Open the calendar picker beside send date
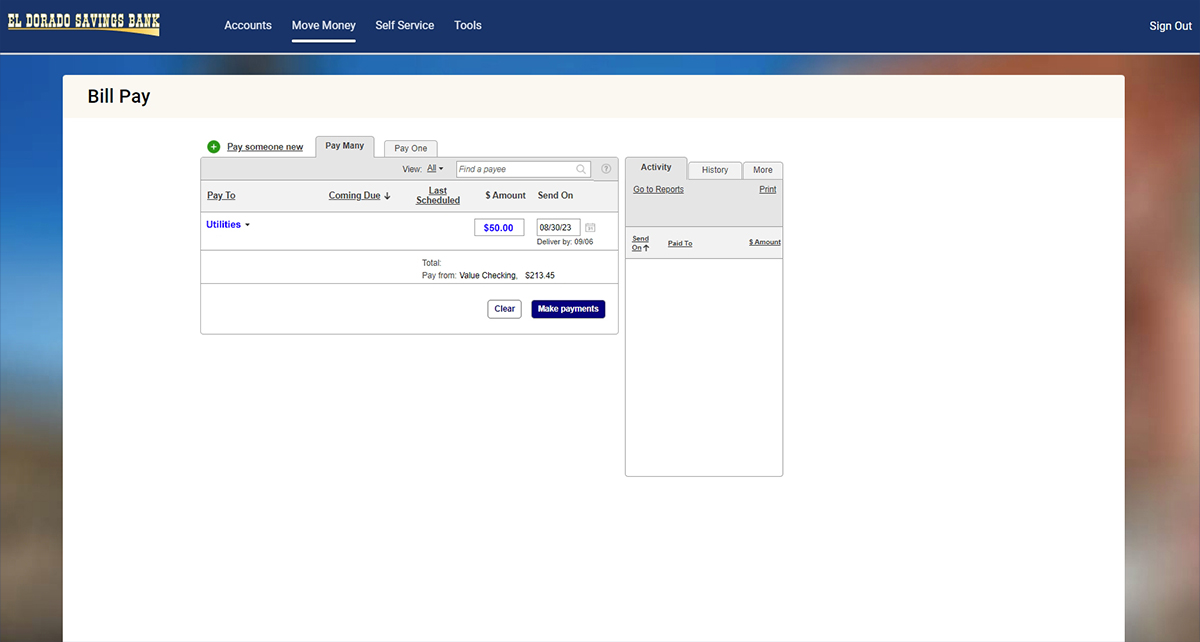This screenshot has width=1200, height=642. [590, 228]
